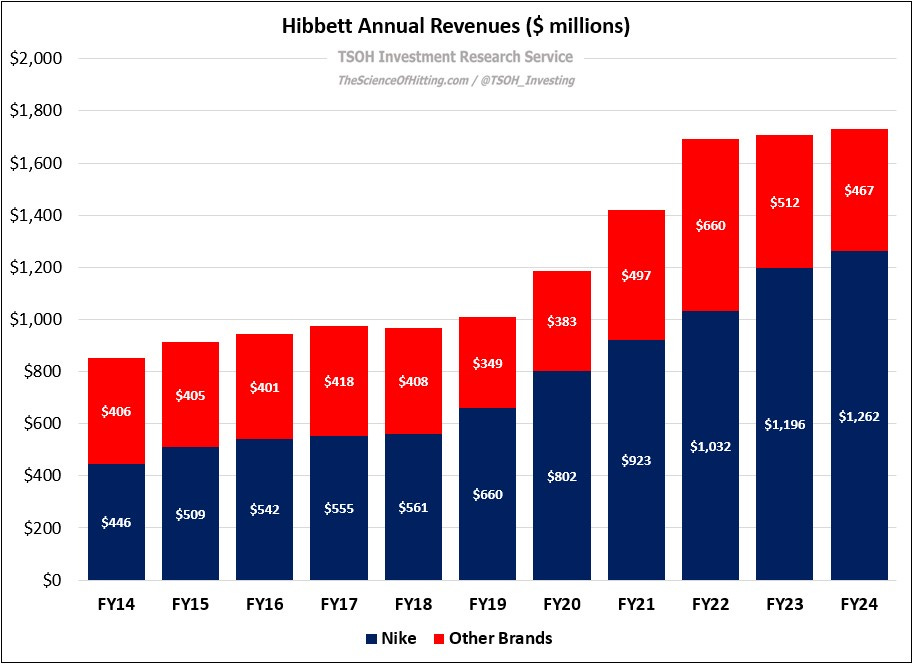This screenshot has height=664, width=913.
Task: Click the $660 Other Brands value in FY22
Action: (710, 225)
